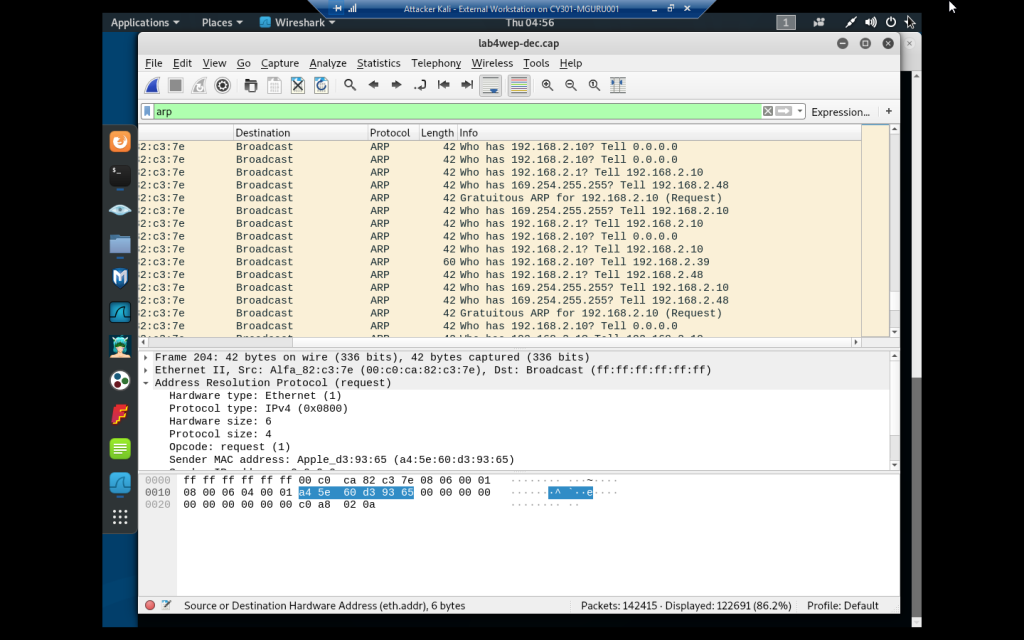Launch Faraday red F icon in dock
Screen dimensions: 1024x640
(120, 414)
